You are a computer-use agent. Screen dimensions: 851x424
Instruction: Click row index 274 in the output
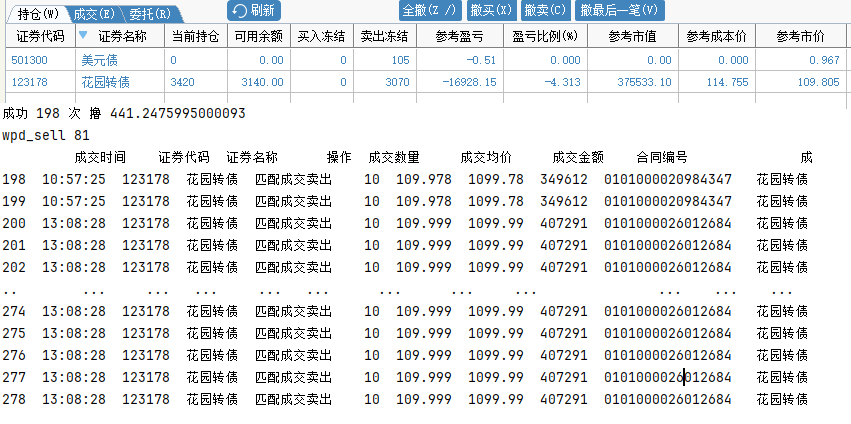12,311
